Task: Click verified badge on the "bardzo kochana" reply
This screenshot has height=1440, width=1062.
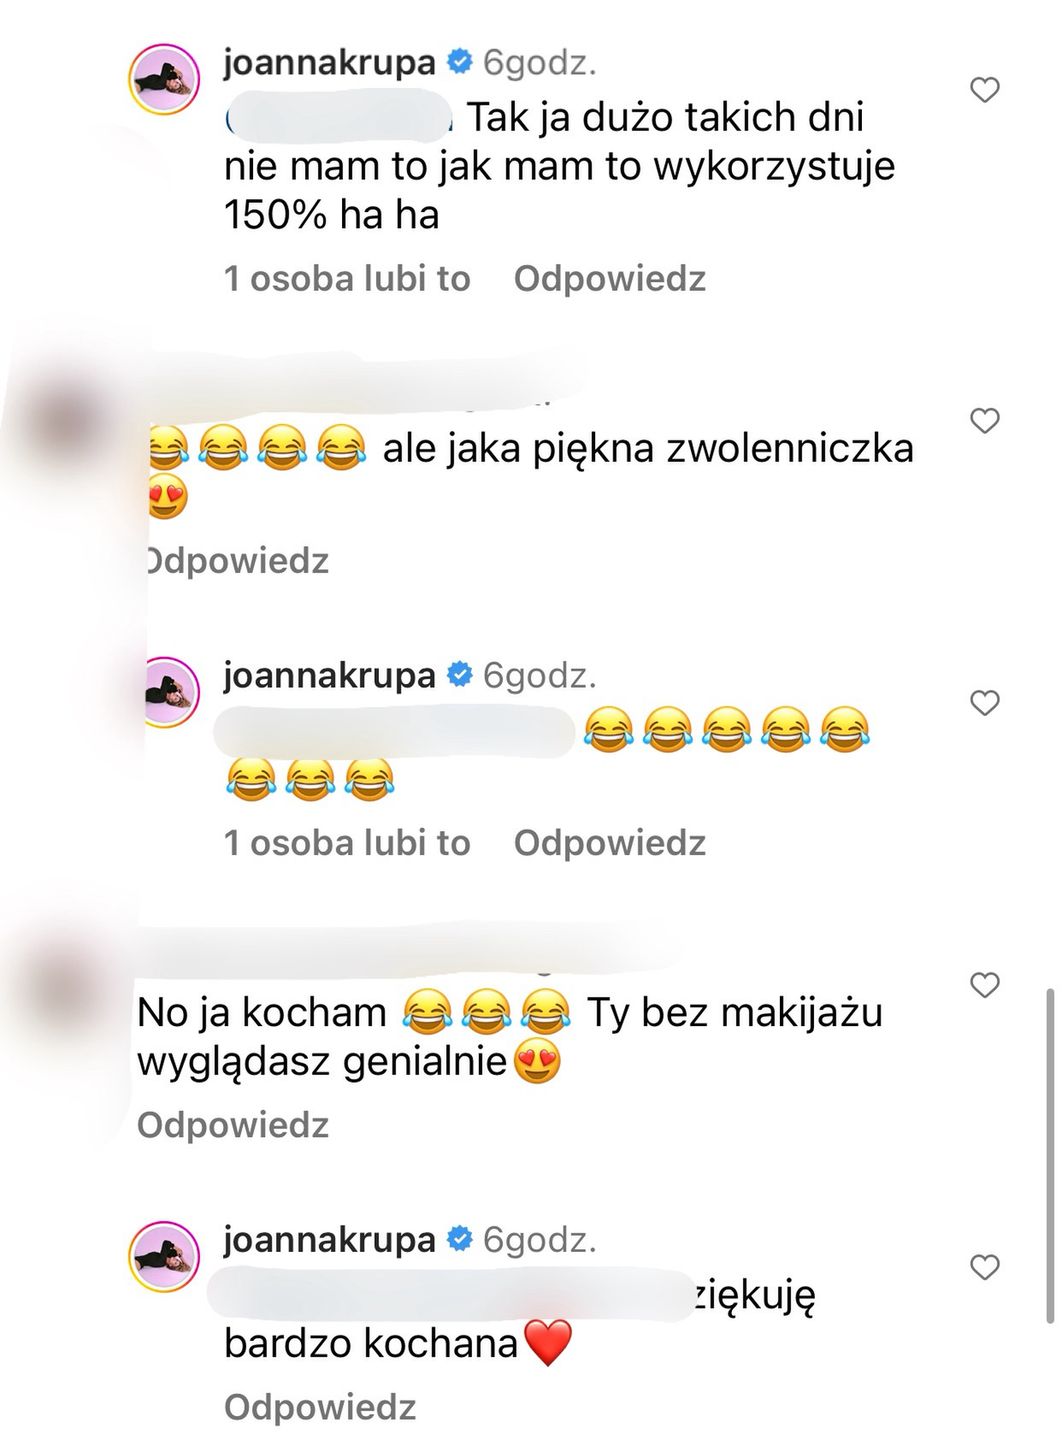Action: pos(459,1239)
